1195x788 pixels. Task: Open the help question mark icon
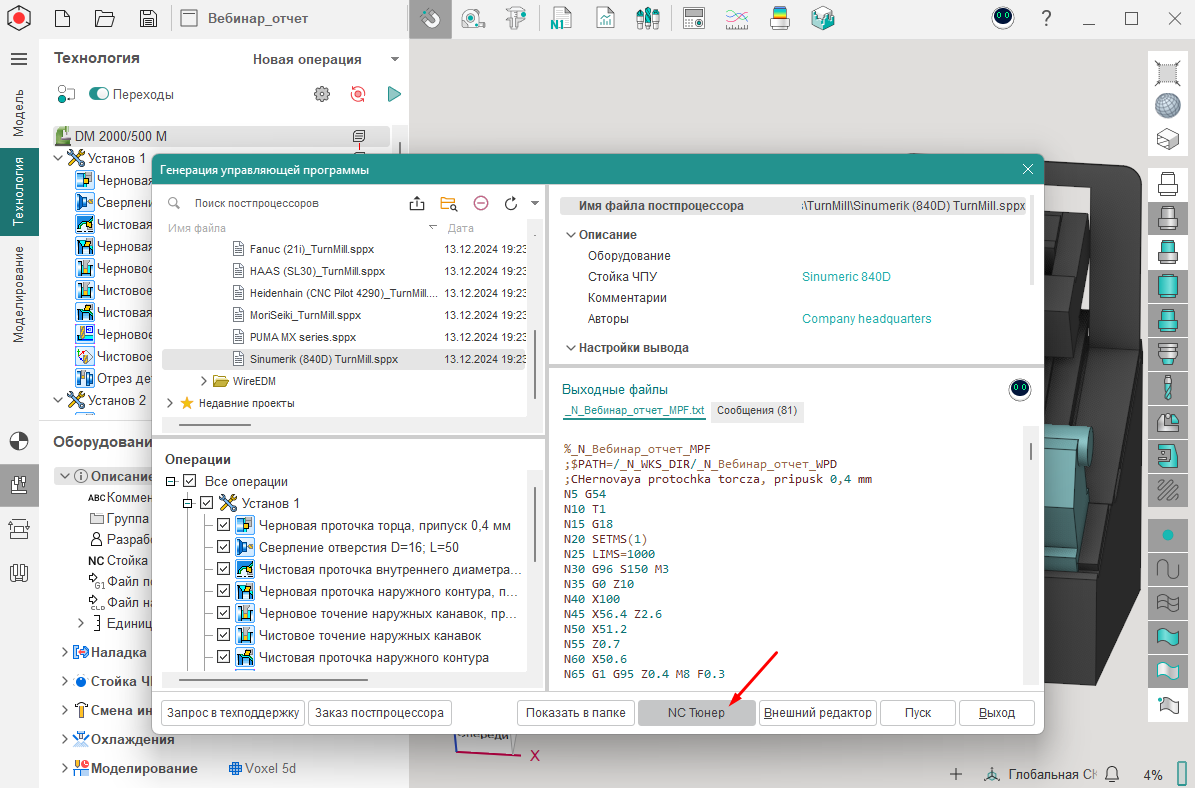(x=1046, y=18)
